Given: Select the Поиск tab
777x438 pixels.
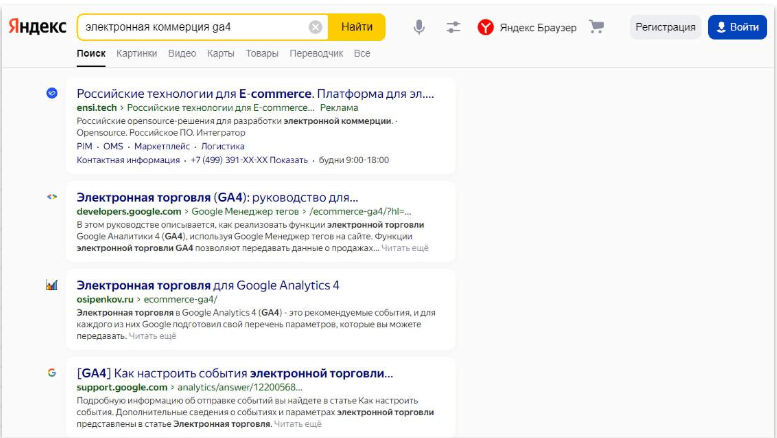Looking at the screenshot, I should pyautogui.click(x=91, y=54).
